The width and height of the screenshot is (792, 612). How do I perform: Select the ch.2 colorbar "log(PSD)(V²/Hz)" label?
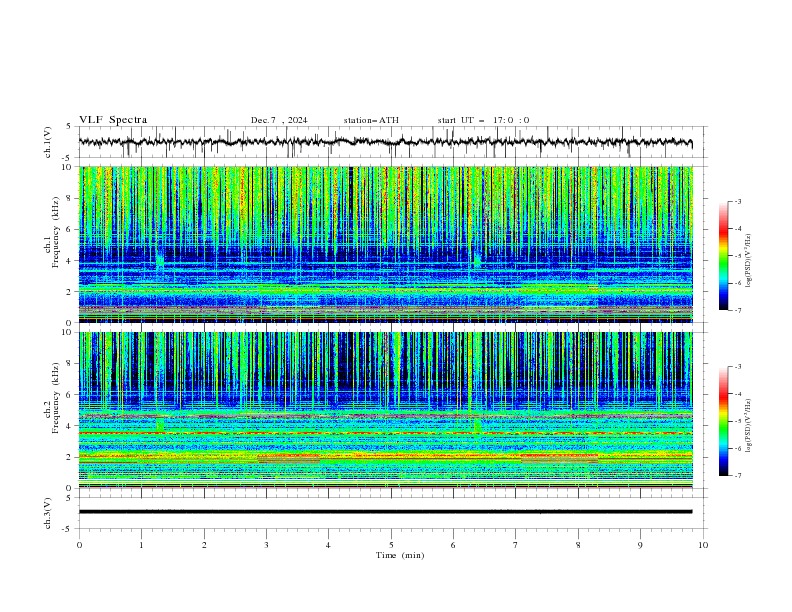point(749,425)
